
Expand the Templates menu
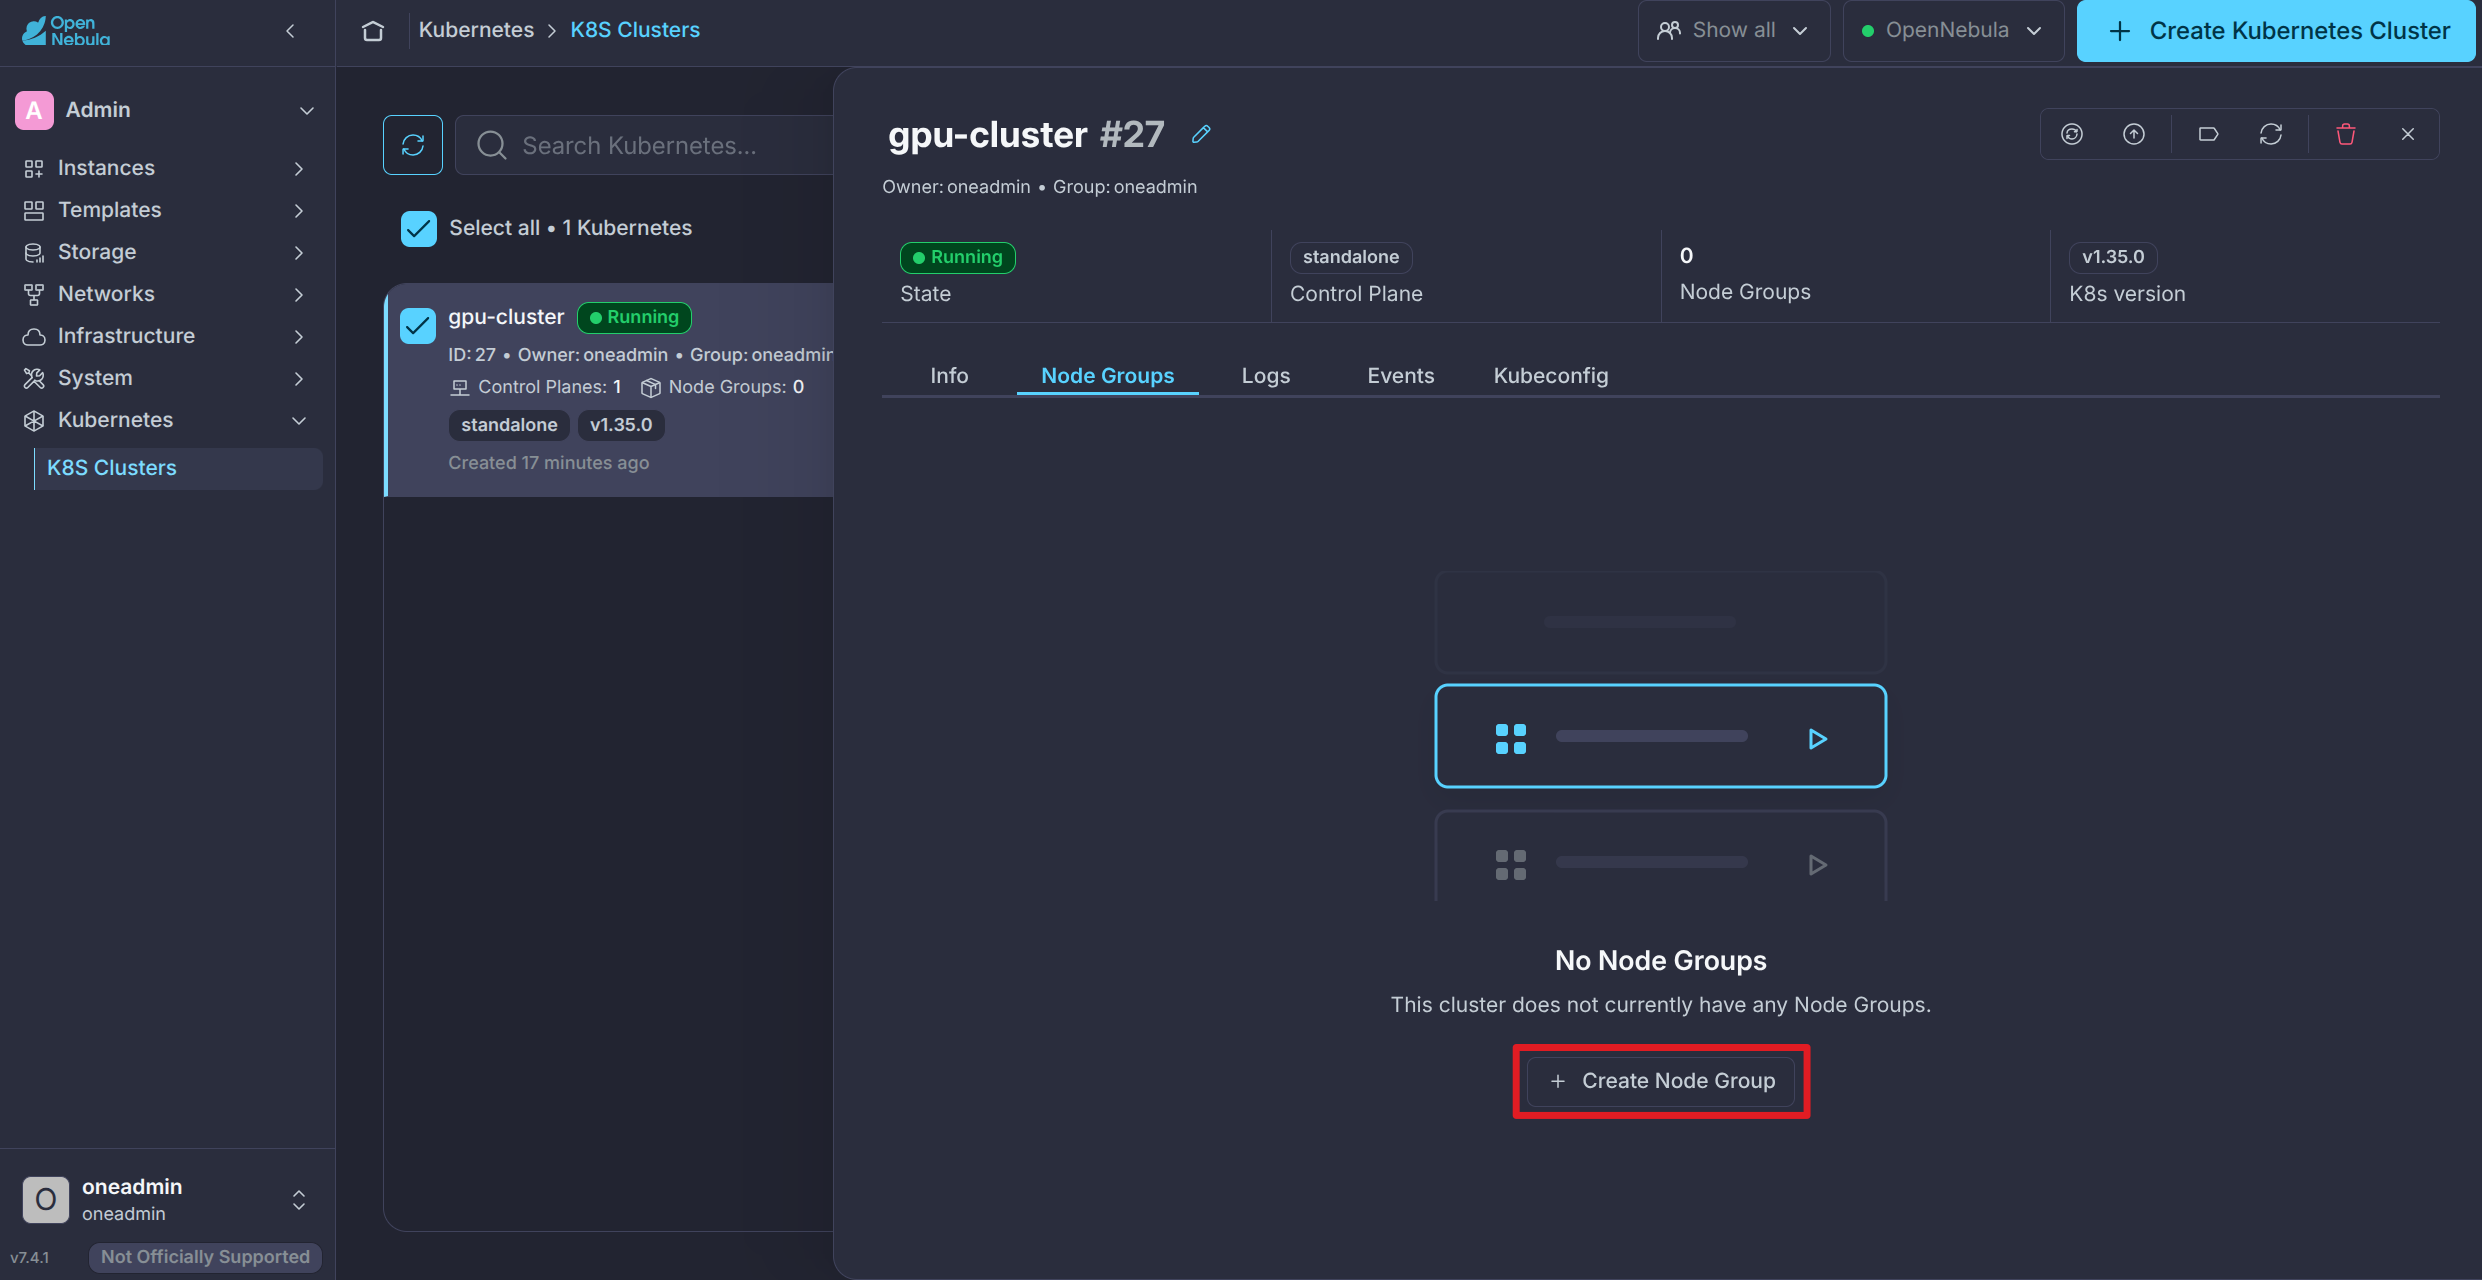165,210
